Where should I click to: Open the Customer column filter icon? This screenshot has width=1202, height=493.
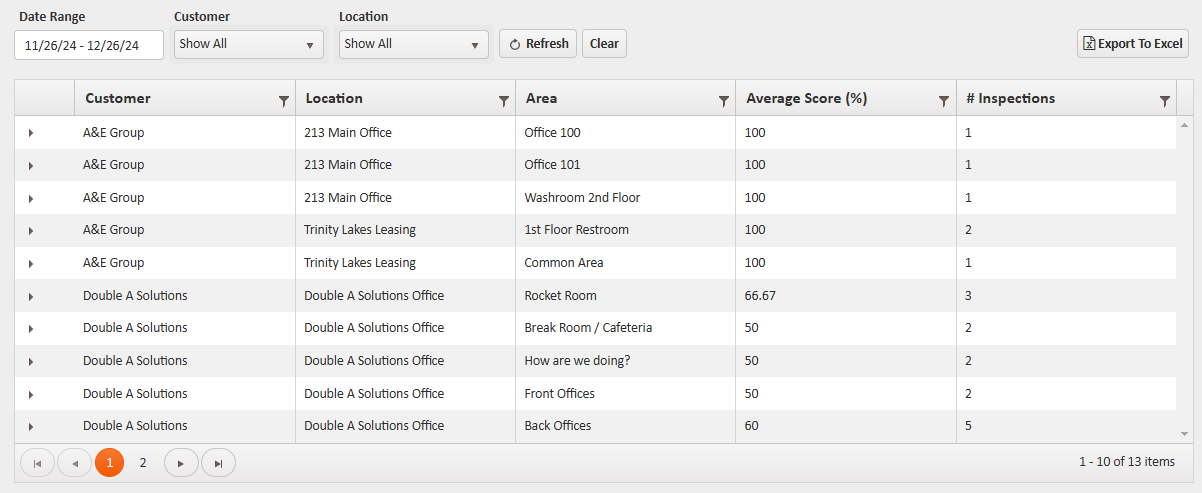click(x=284, y=100)
